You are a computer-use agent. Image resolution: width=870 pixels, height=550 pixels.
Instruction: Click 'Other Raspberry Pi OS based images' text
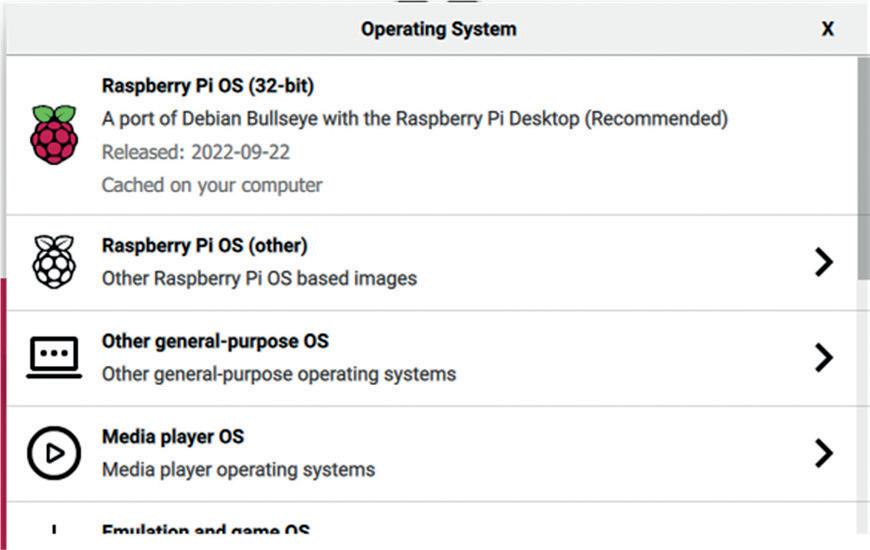pos(259,279)
